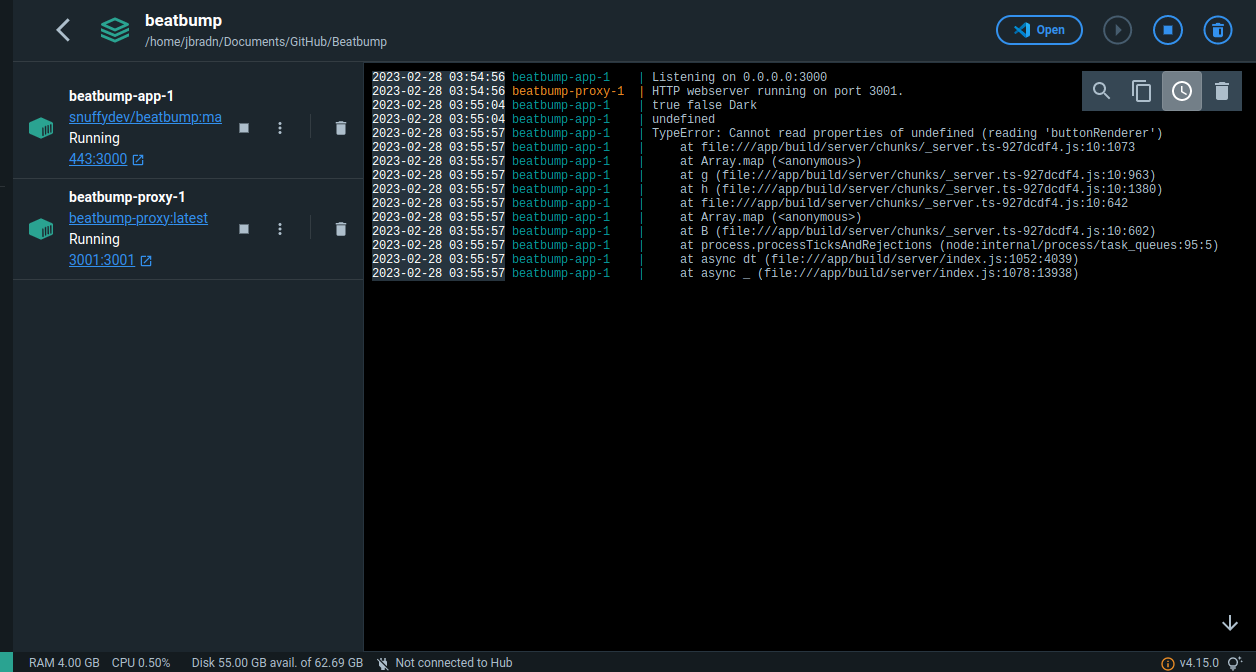Stop the beatbump-app-1 container
The width and height of the screenshot is (1256, 672).
pyautogui.click(x=244, y=128)
